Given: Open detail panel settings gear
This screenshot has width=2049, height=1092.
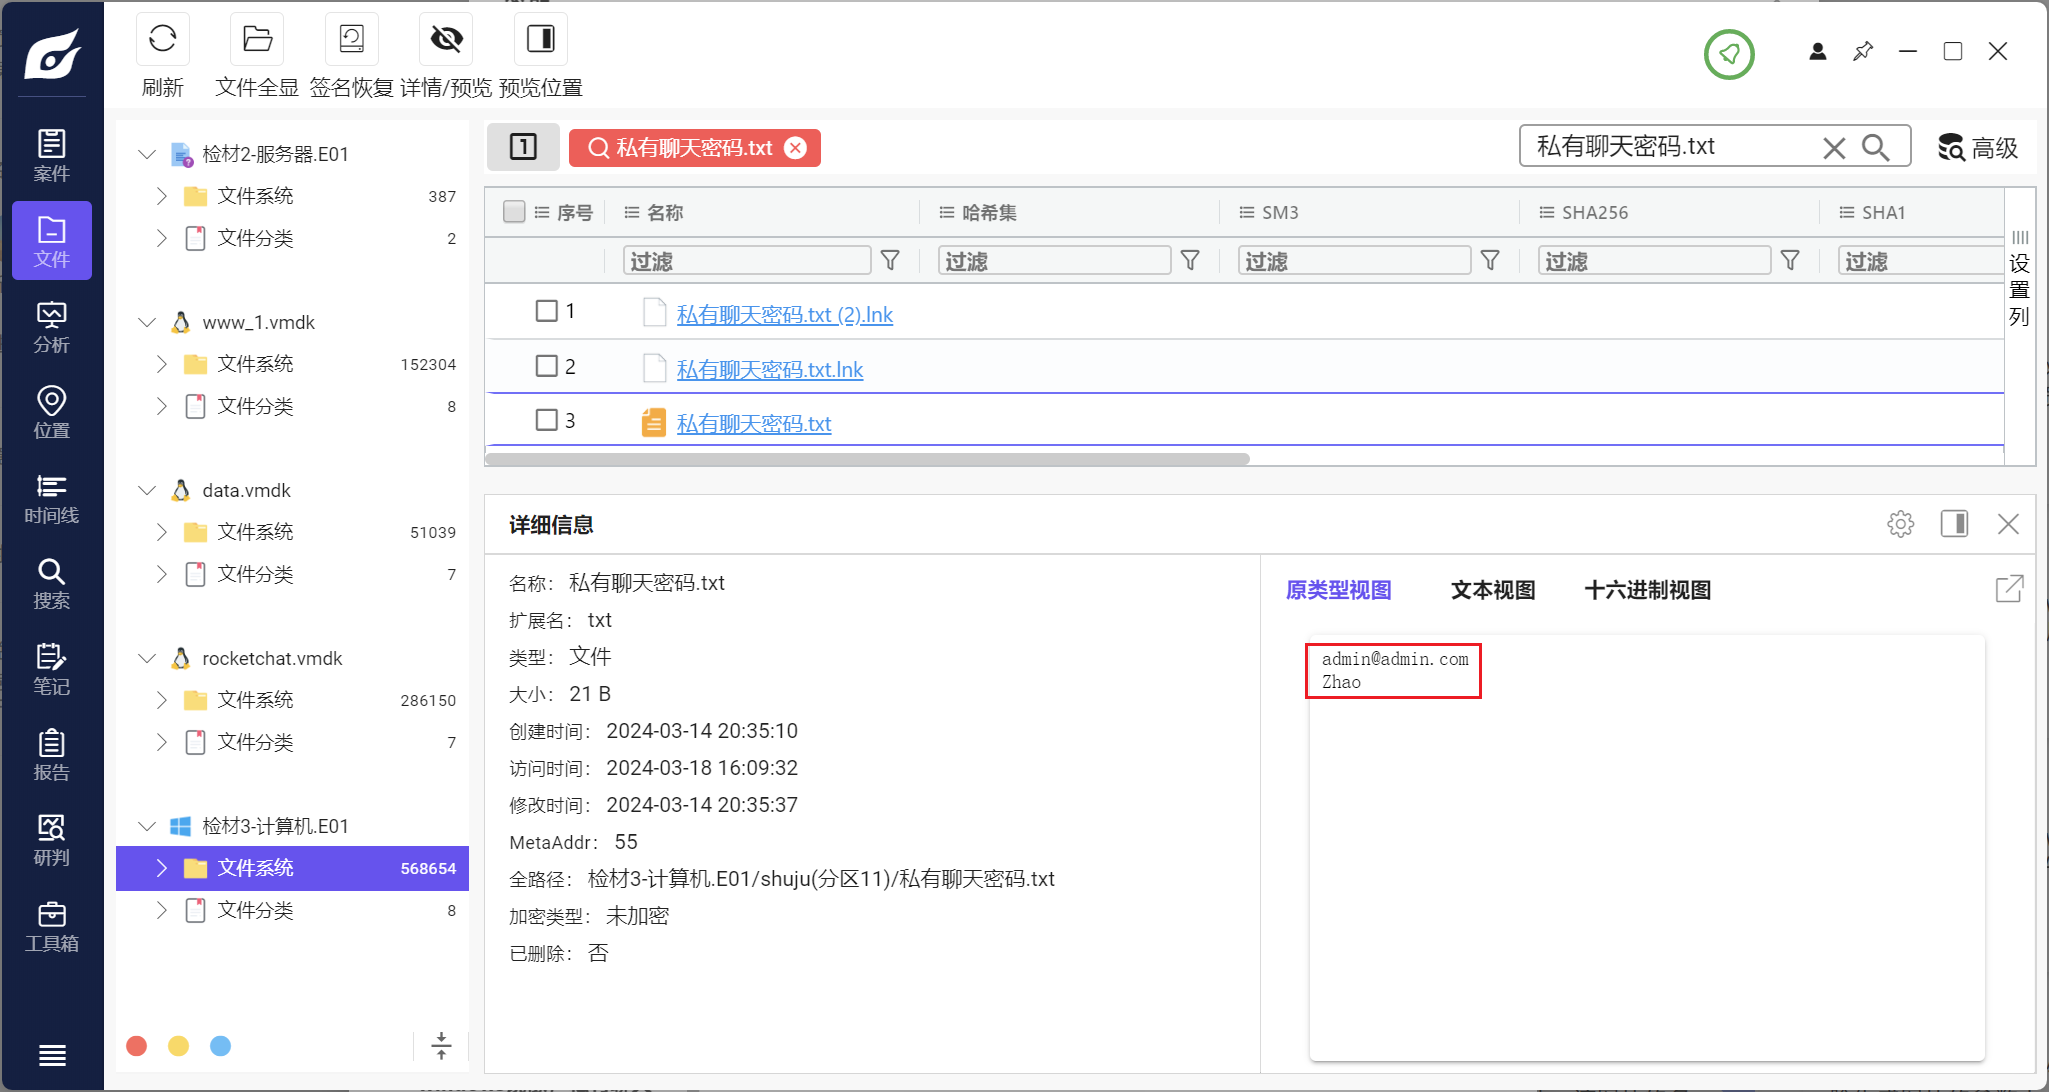Looking at the screenshot, I should coord(1900,524).
